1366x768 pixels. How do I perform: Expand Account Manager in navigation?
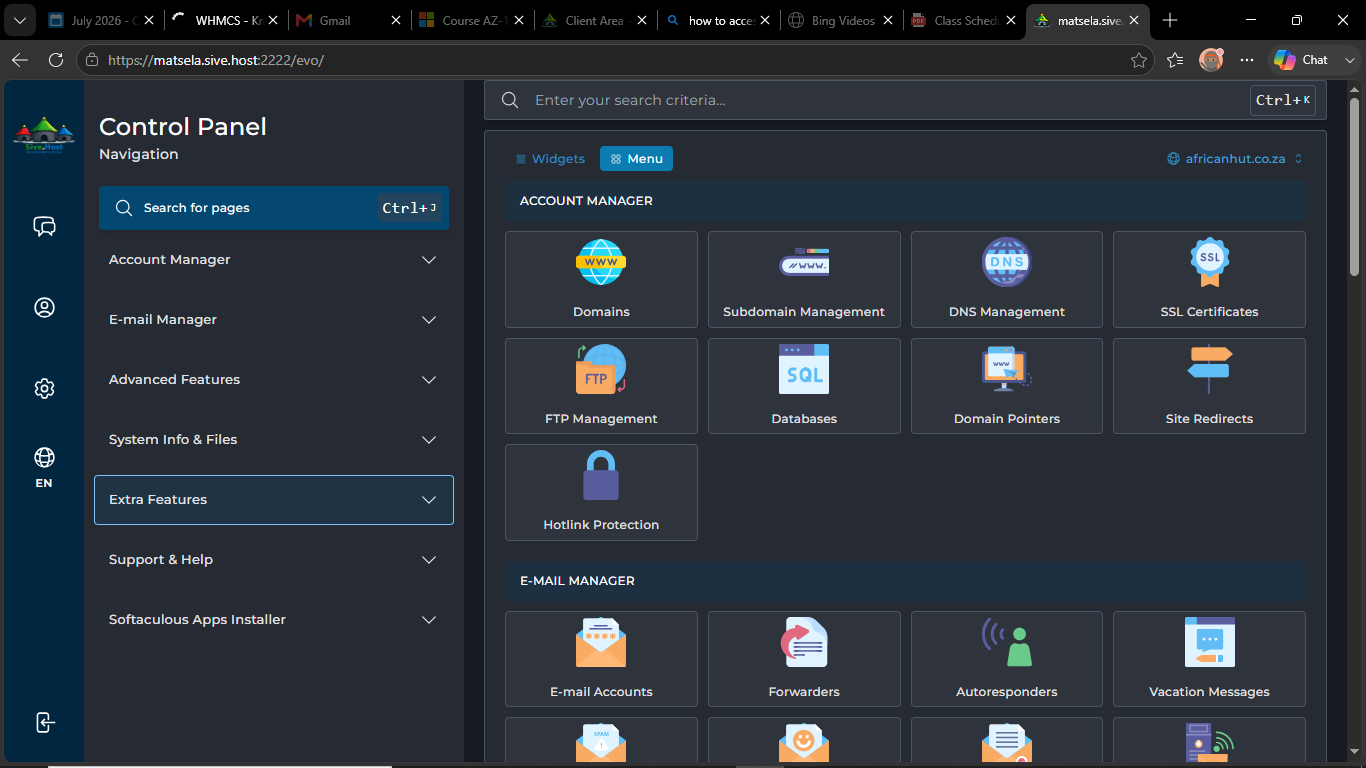pyautogui.click(x=274, y=260)
